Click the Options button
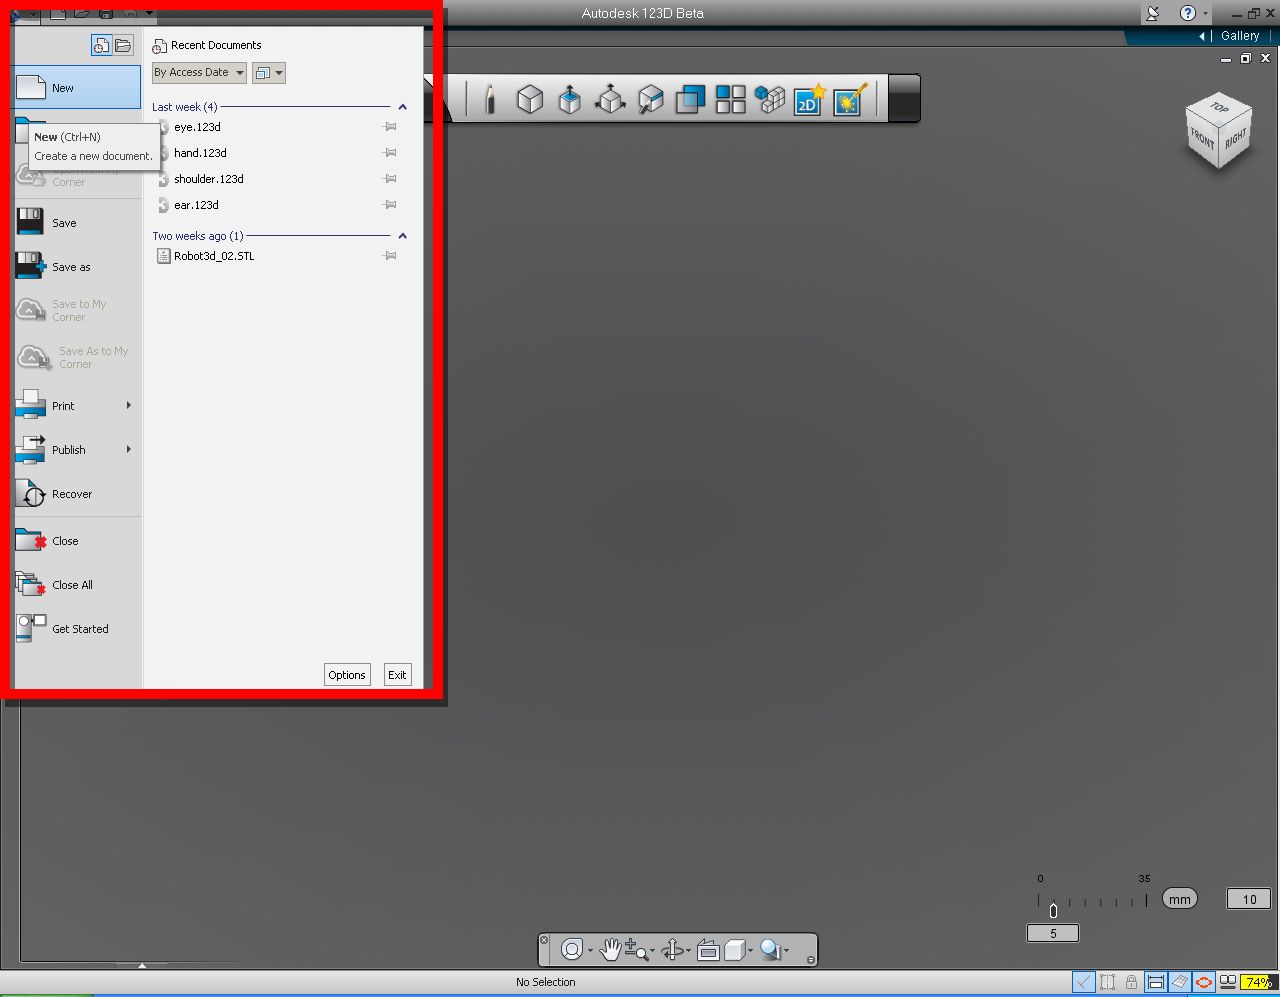This screenshot has width=1280, height=997. [346, 674]
